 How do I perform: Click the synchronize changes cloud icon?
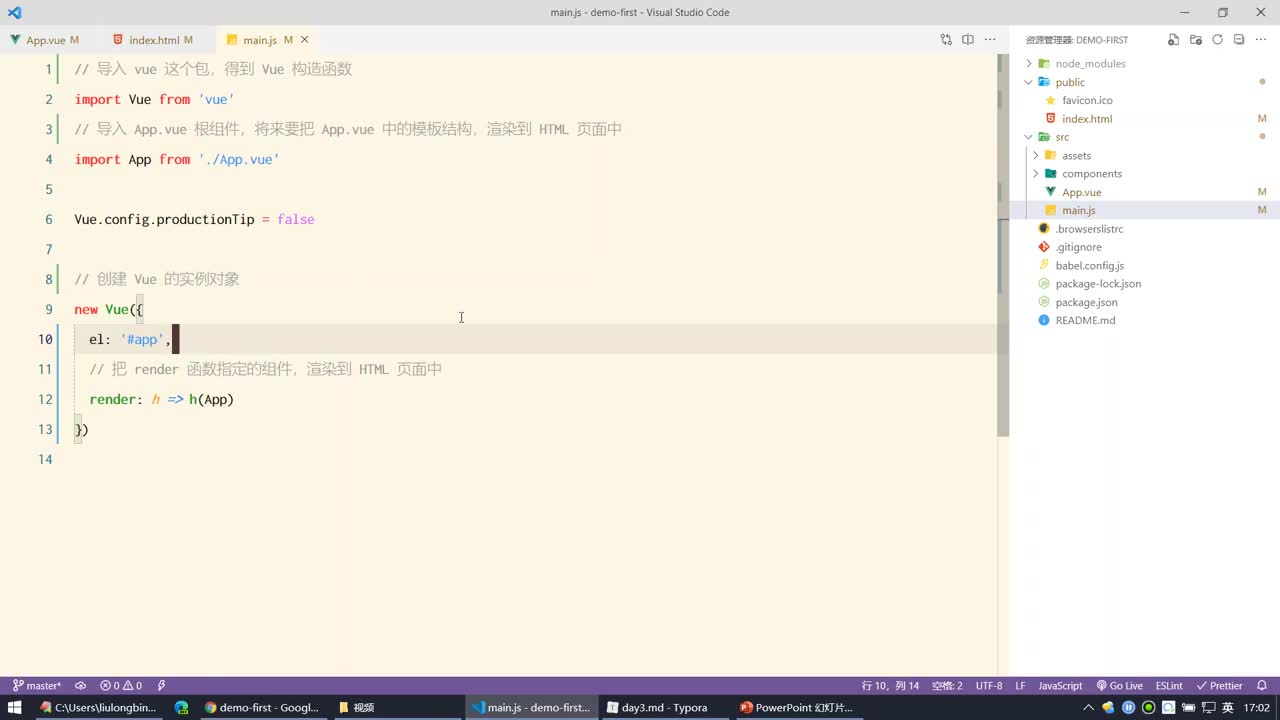click(x=81, y=686)
